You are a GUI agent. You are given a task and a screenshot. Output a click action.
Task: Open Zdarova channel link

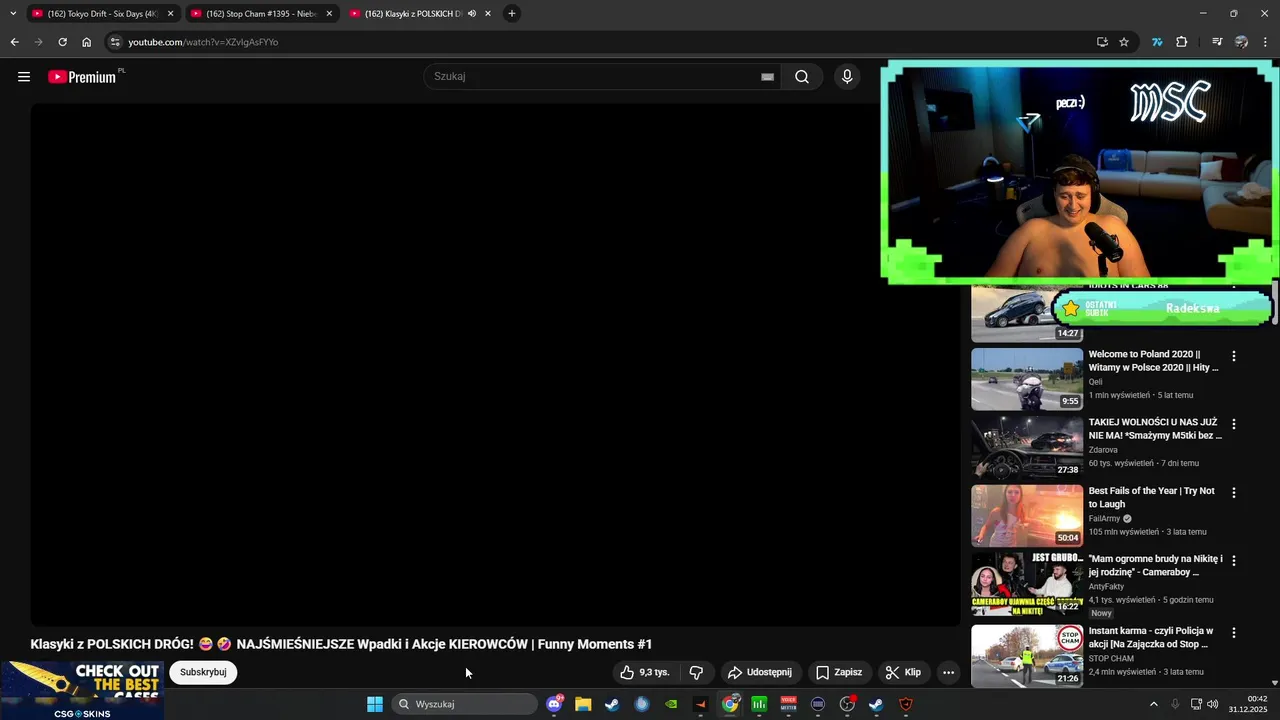(1103, 450)
